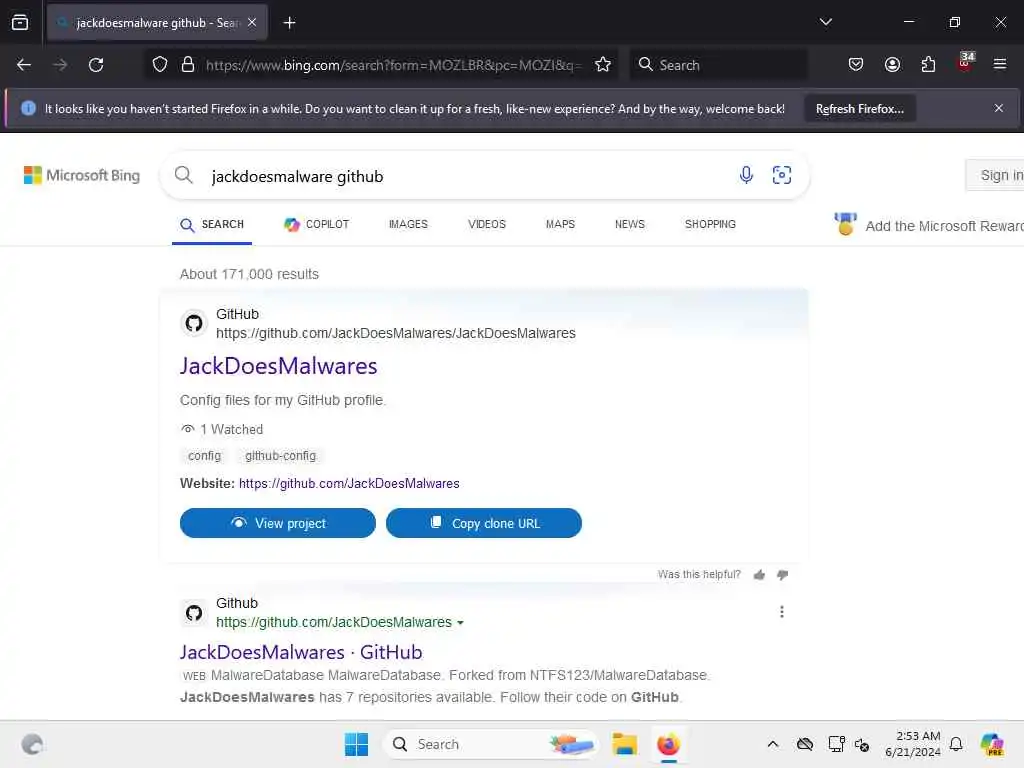Click the taskbar Search box
Viewport: 1024px width, 768px height.
pyautogui.click(x=490, y=744)
